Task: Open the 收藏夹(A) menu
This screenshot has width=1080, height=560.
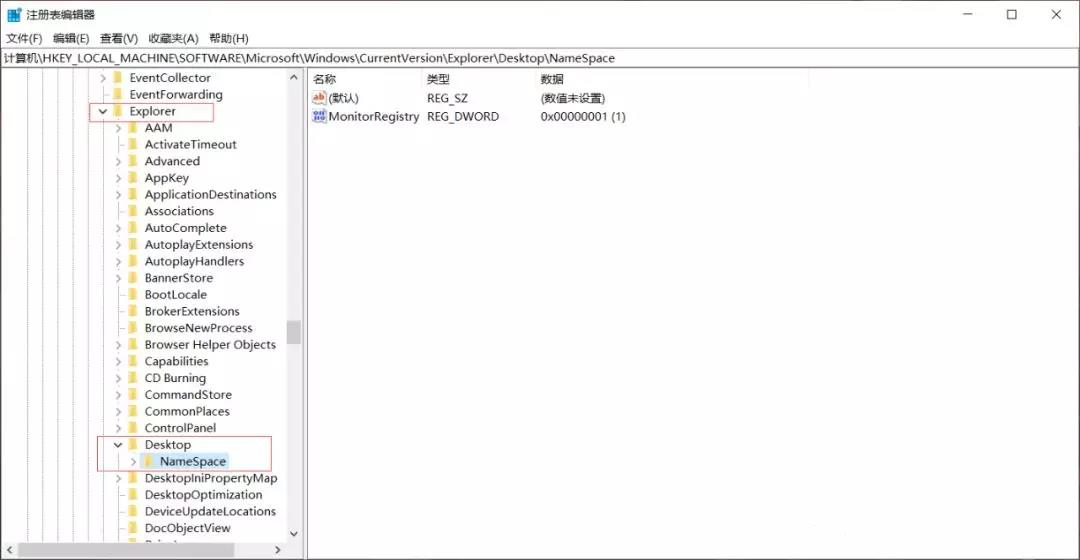Action: pos(174,39)
